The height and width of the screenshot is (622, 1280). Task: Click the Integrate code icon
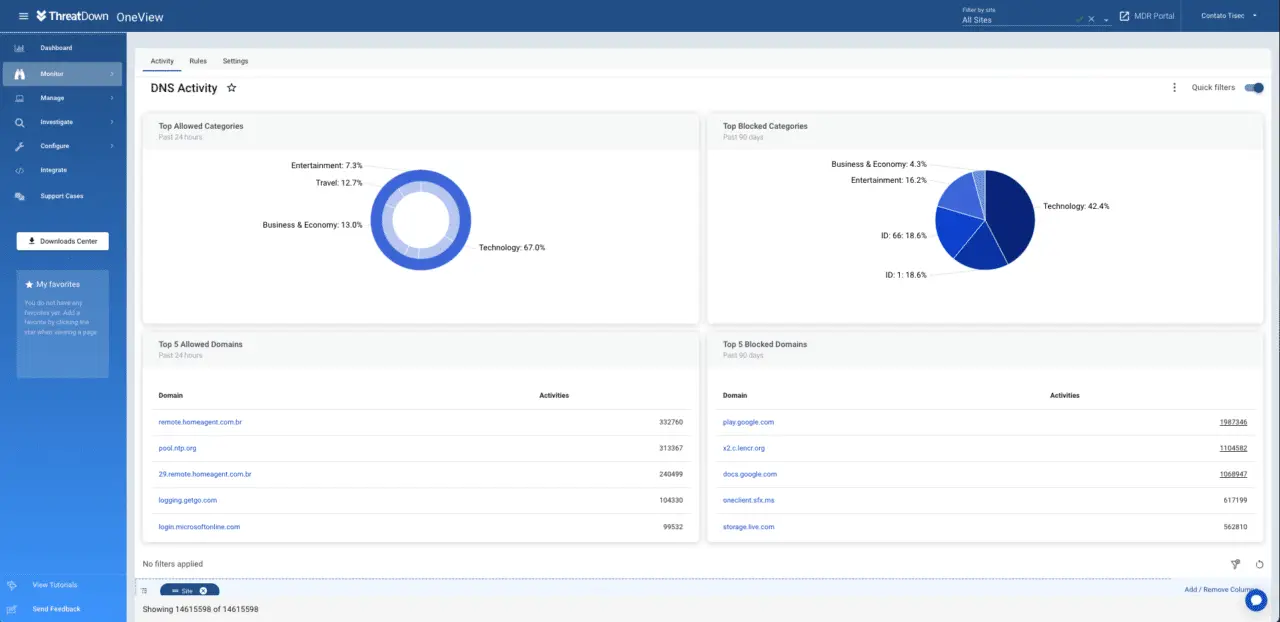(17, 170)
